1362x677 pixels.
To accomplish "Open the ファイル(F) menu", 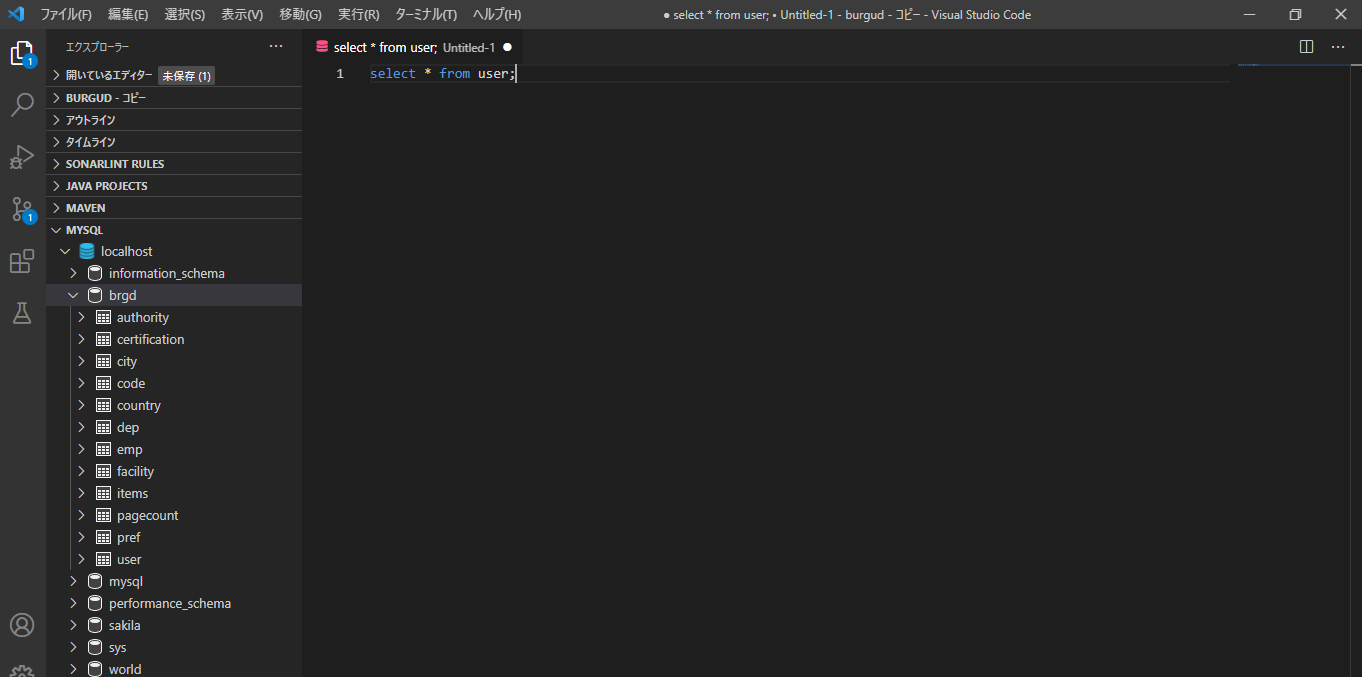I will 66,15.
